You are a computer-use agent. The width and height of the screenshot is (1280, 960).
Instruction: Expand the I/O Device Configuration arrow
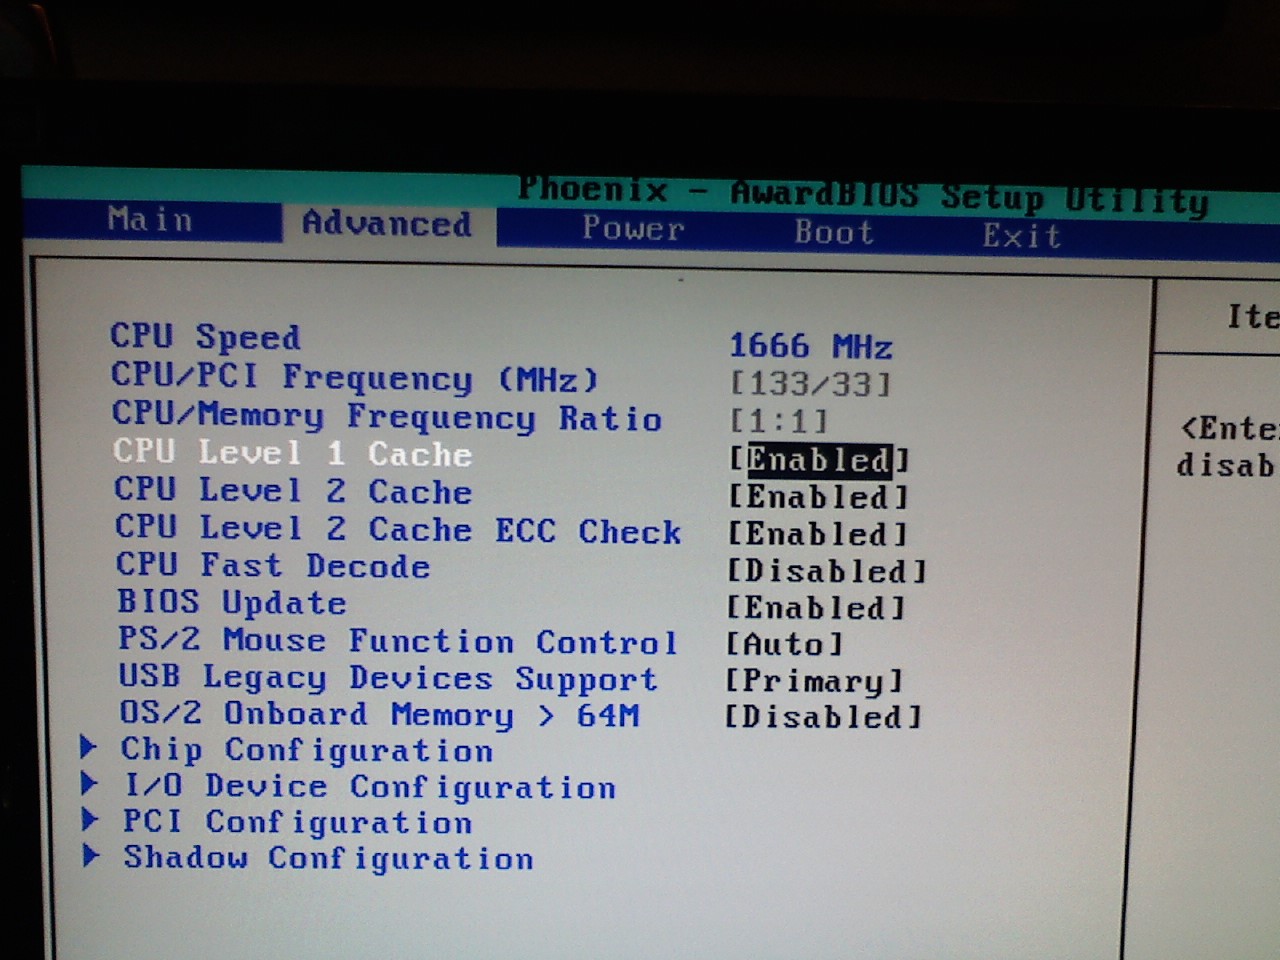[x=90, y=783]
